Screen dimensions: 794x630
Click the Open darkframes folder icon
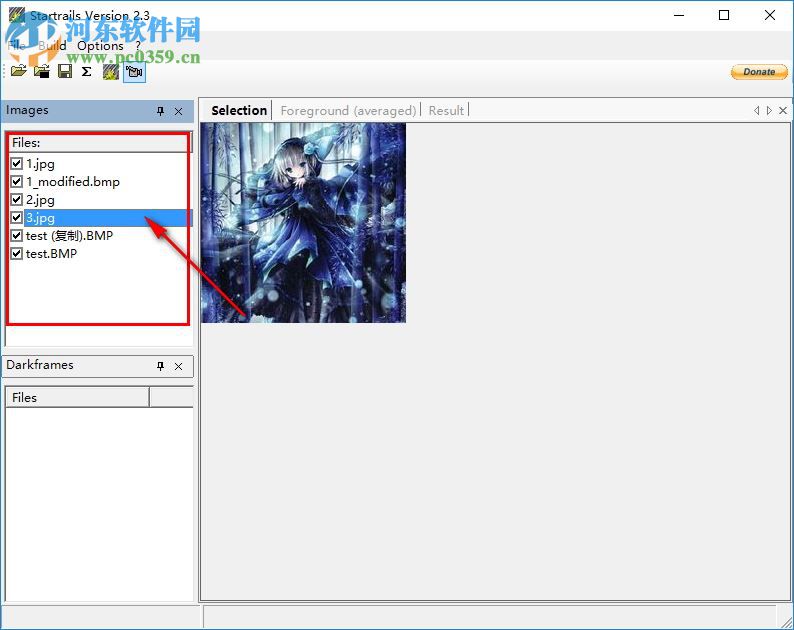click(42, 71)
